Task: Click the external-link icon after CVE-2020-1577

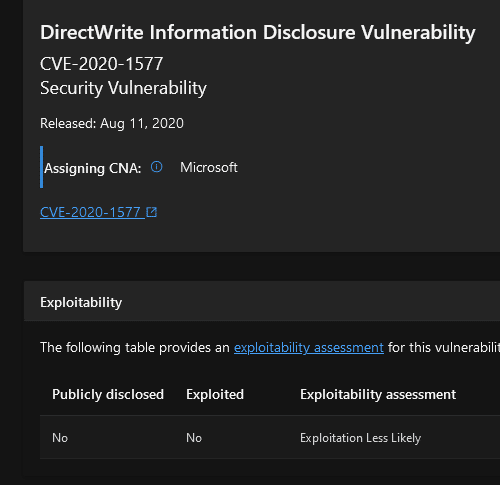Action: click(152, 212)
